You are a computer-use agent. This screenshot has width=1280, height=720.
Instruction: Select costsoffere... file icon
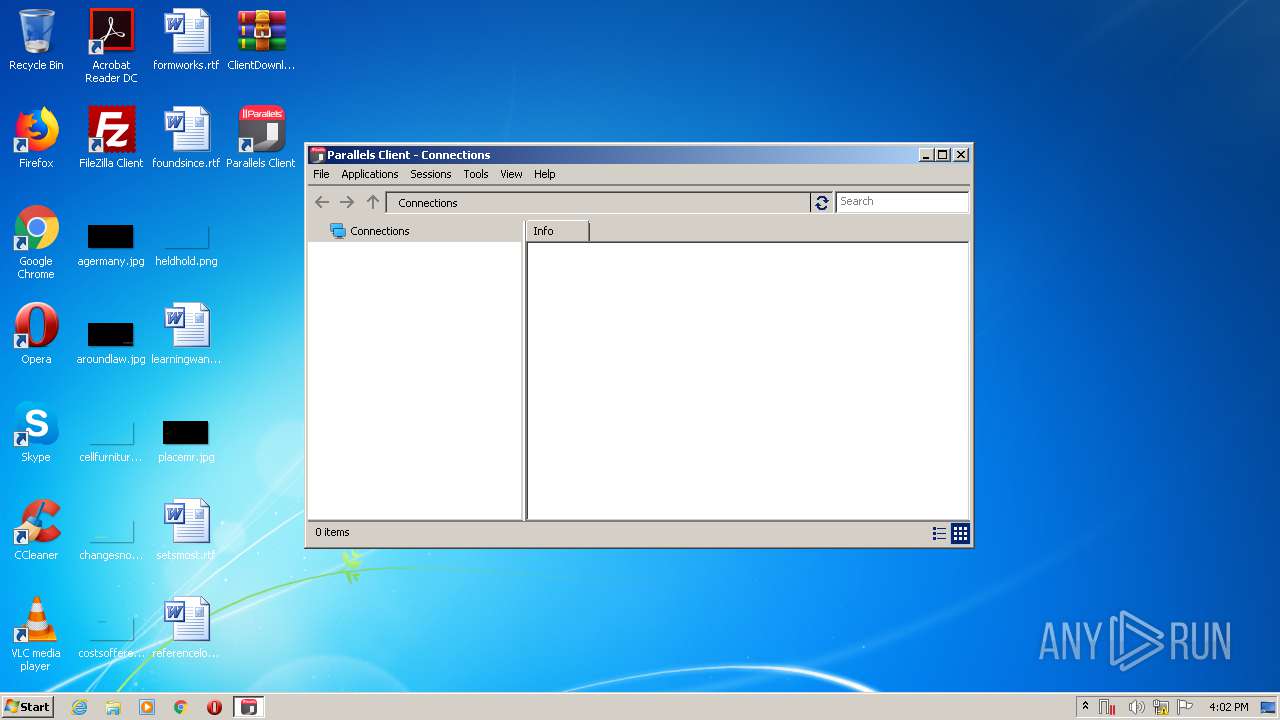pos(111,637)
